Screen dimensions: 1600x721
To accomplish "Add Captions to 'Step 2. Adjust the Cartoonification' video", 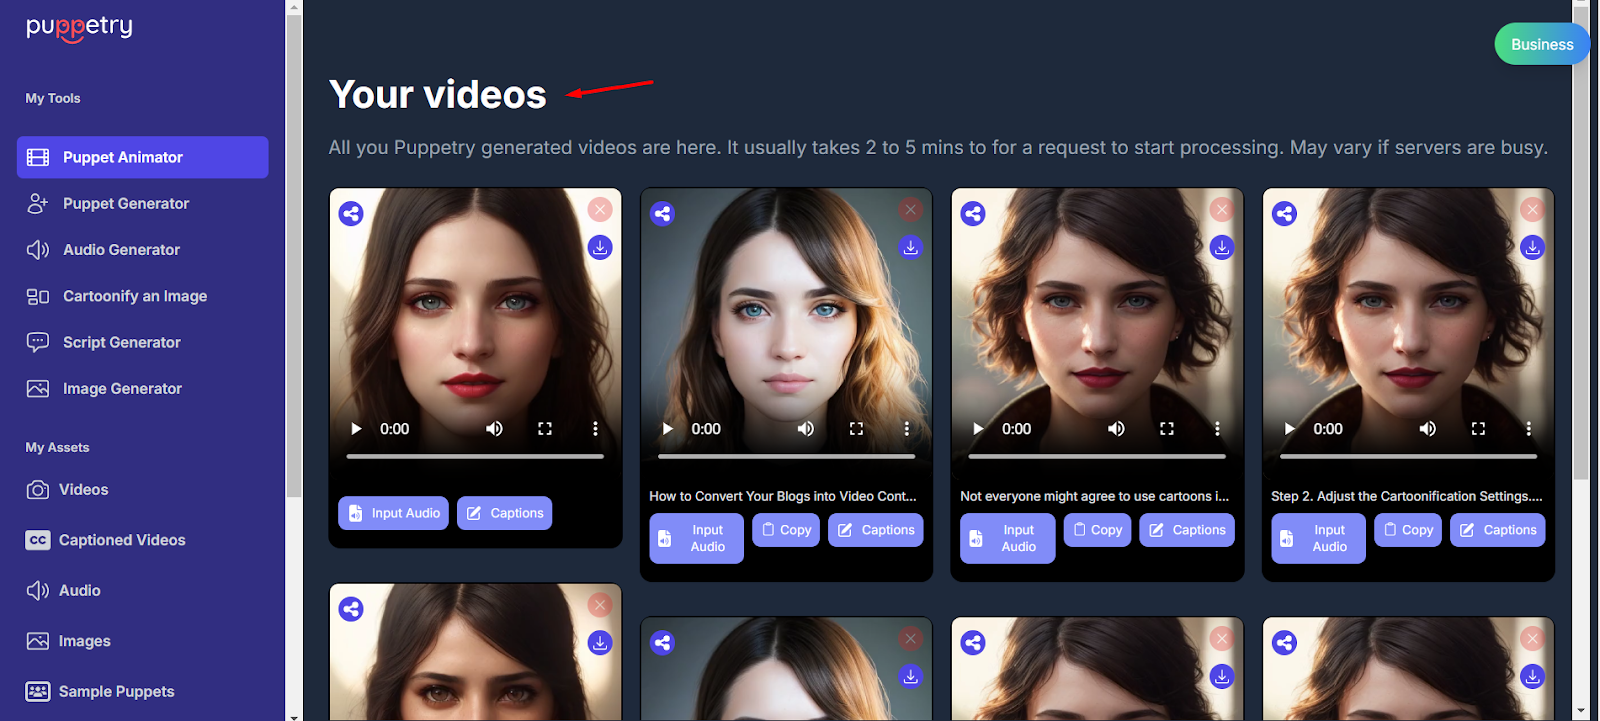I will [1498, 530].
